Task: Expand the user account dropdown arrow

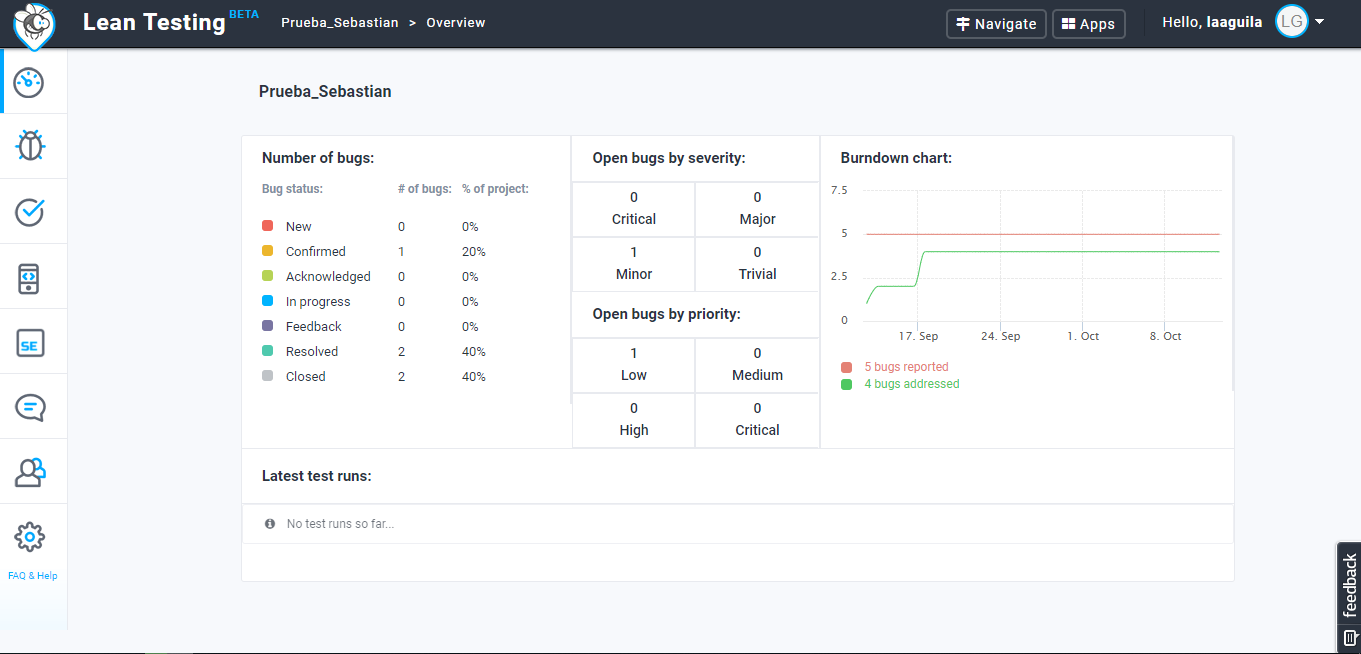Action: (1319, 22)
